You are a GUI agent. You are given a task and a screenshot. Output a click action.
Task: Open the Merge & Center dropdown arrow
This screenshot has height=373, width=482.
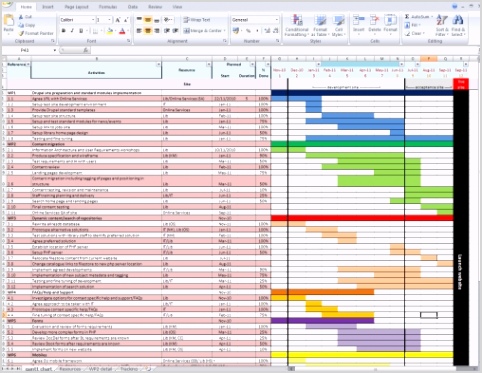pos(225,31)
